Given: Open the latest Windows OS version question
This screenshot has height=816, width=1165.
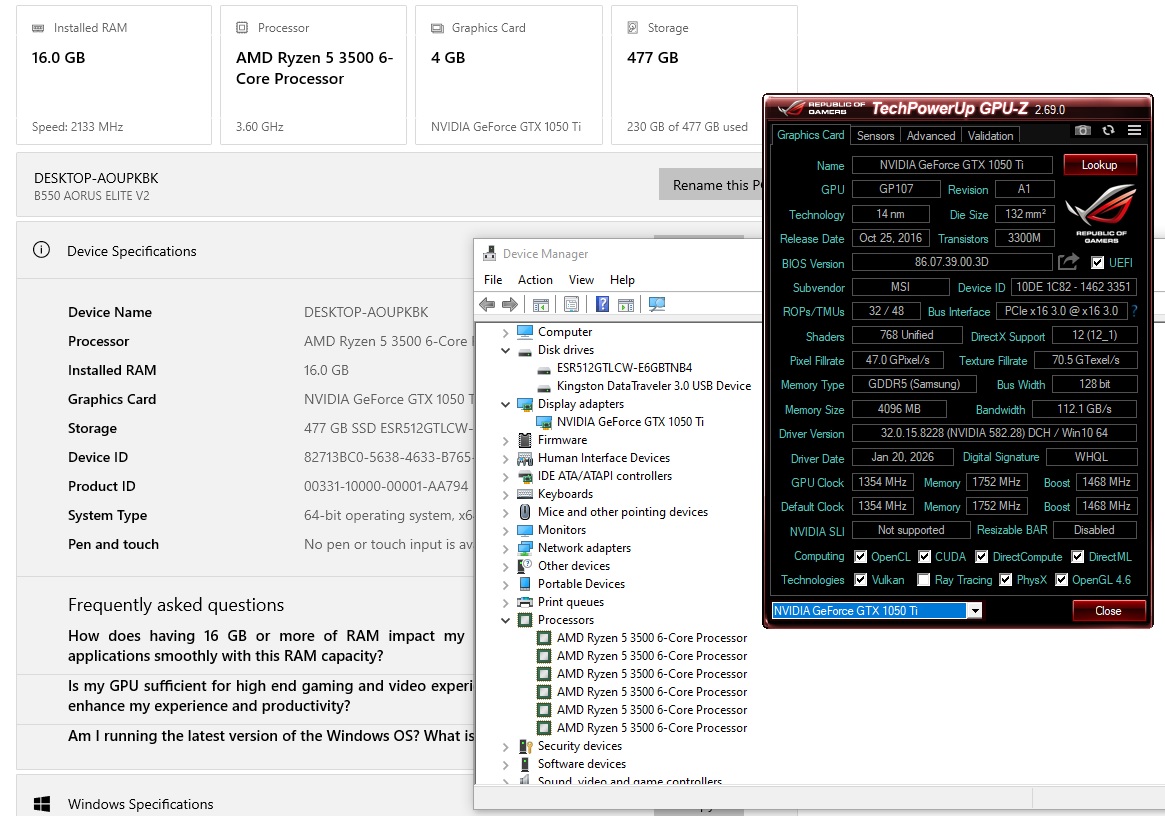Looking at the screenshot, I should [270, 736].
